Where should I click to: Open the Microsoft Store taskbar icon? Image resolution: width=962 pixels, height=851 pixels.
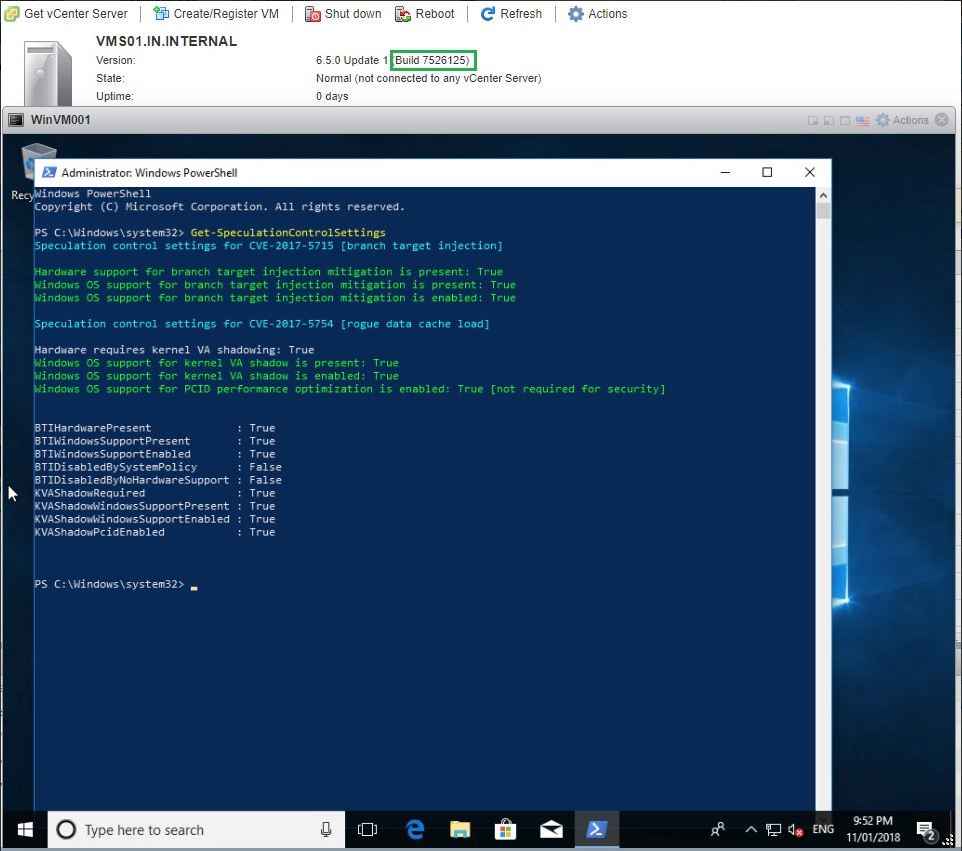pyautogui.click(x=506, y=830)
